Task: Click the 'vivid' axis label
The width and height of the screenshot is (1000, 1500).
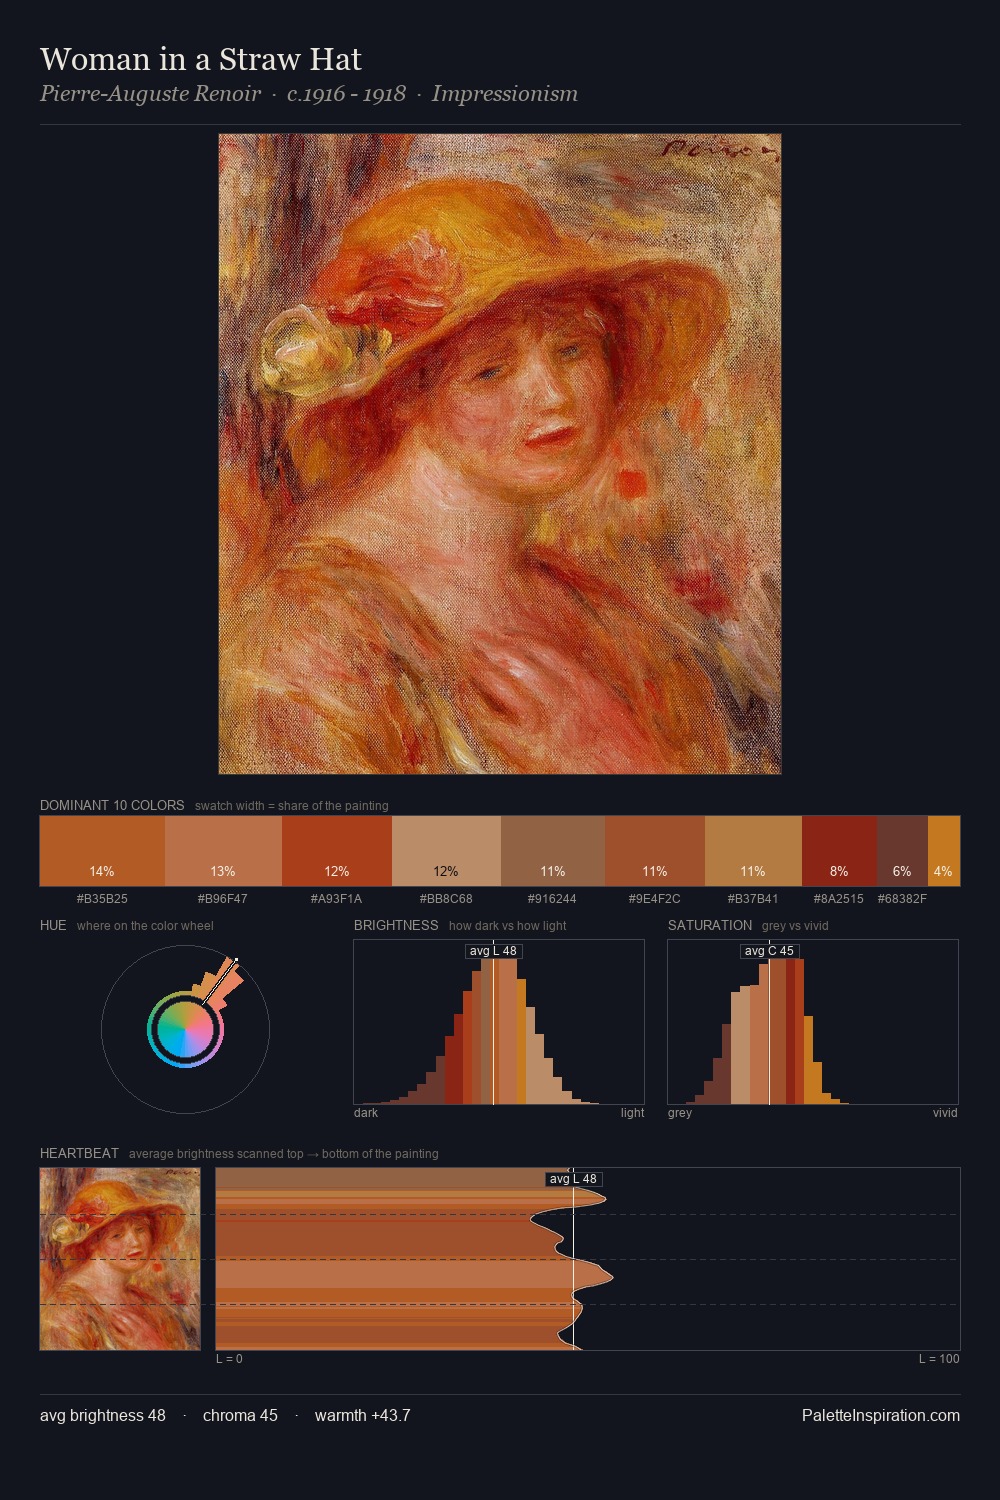Action: (945, 1113)
